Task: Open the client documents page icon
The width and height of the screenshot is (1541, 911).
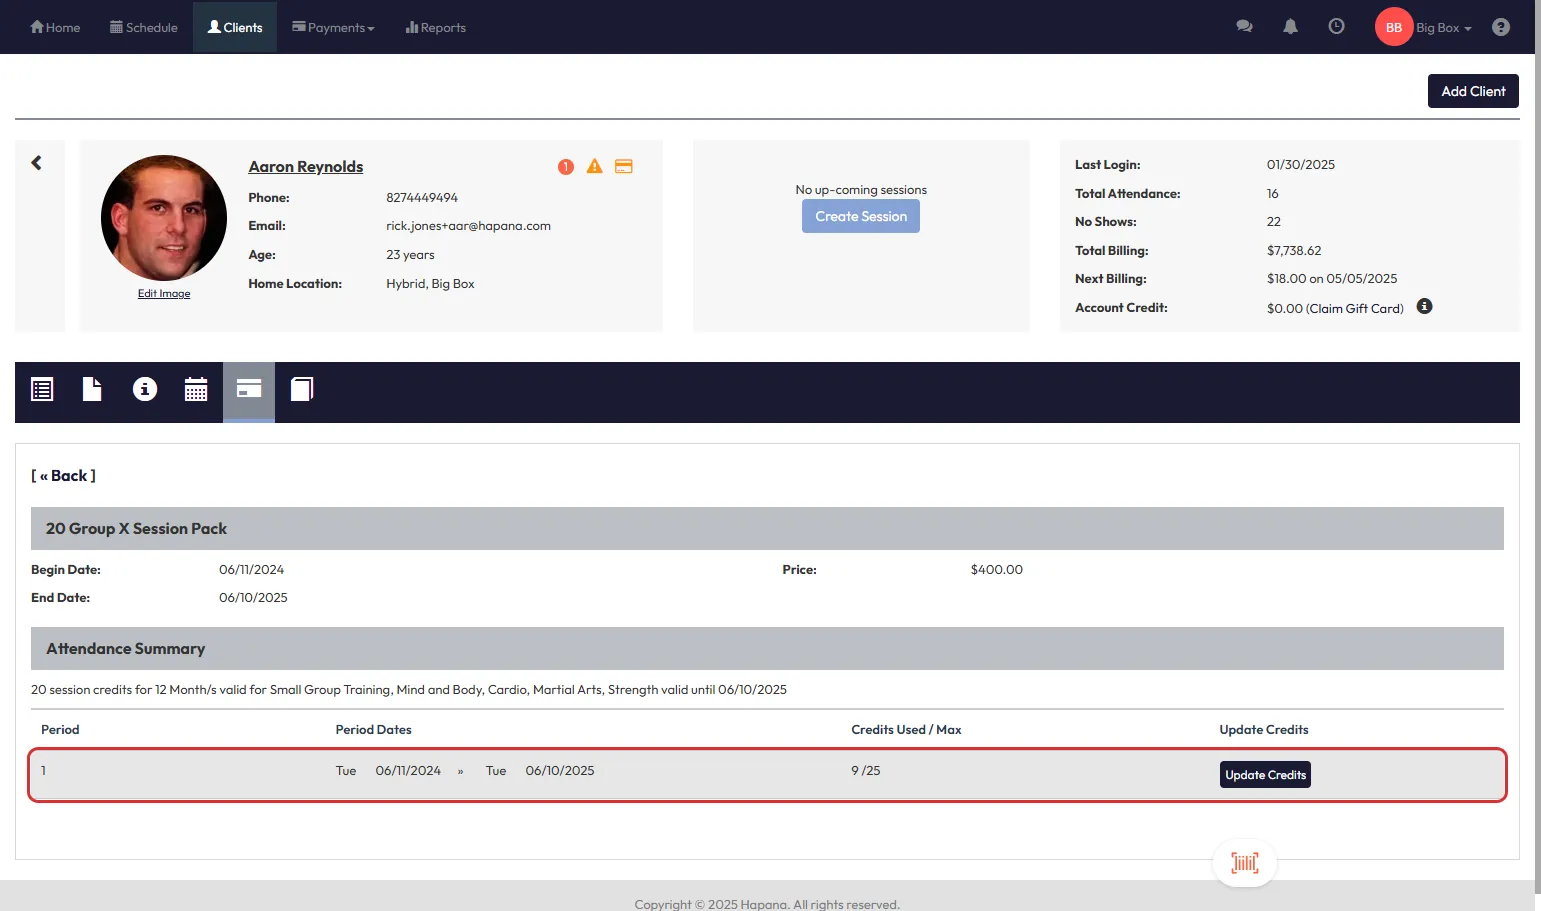Action: 92,390
